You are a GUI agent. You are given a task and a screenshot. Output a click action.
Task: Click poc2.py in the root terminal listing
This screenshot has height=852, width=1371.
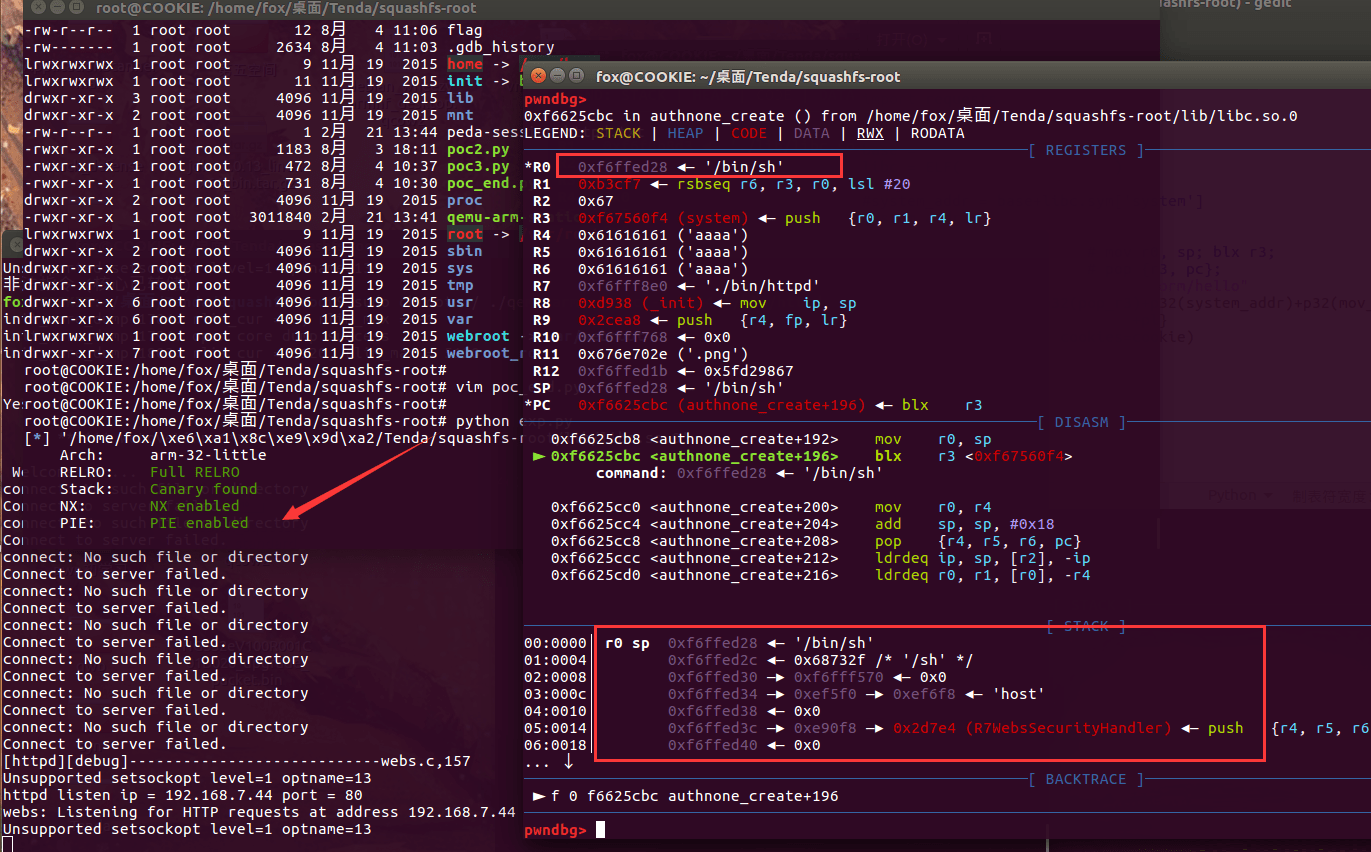(478, 150)
